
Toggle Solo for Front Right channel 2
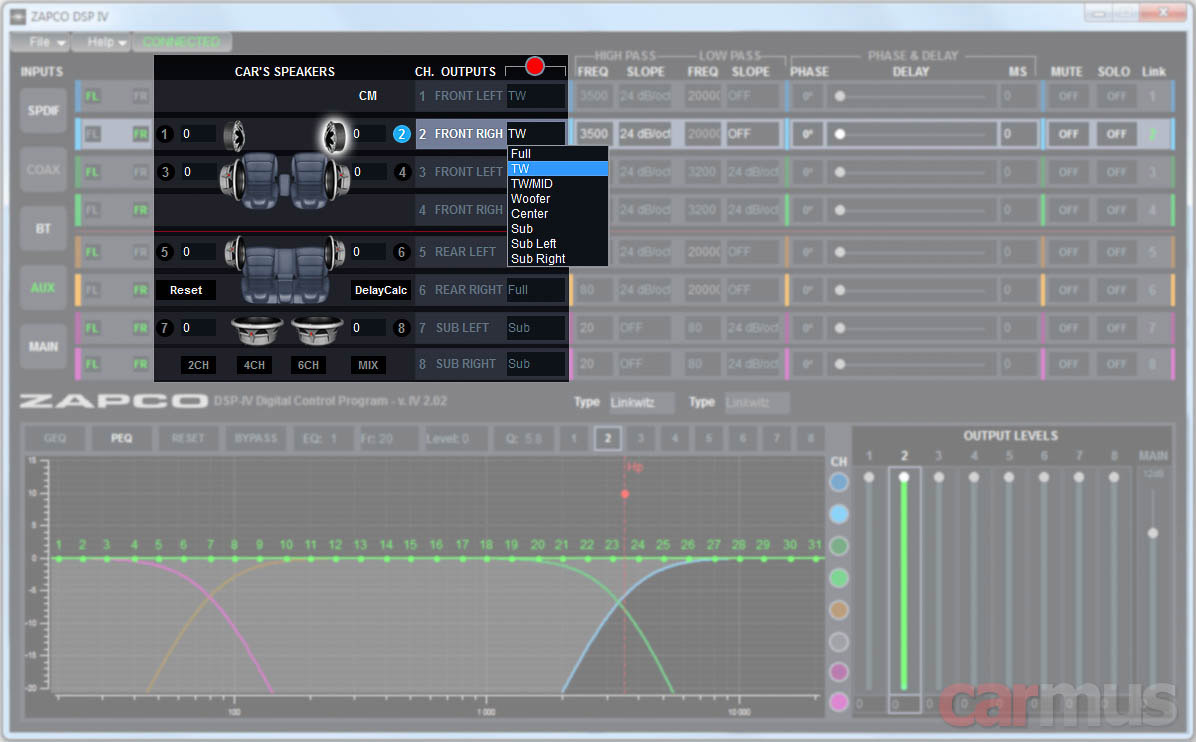click(1116, 134)
